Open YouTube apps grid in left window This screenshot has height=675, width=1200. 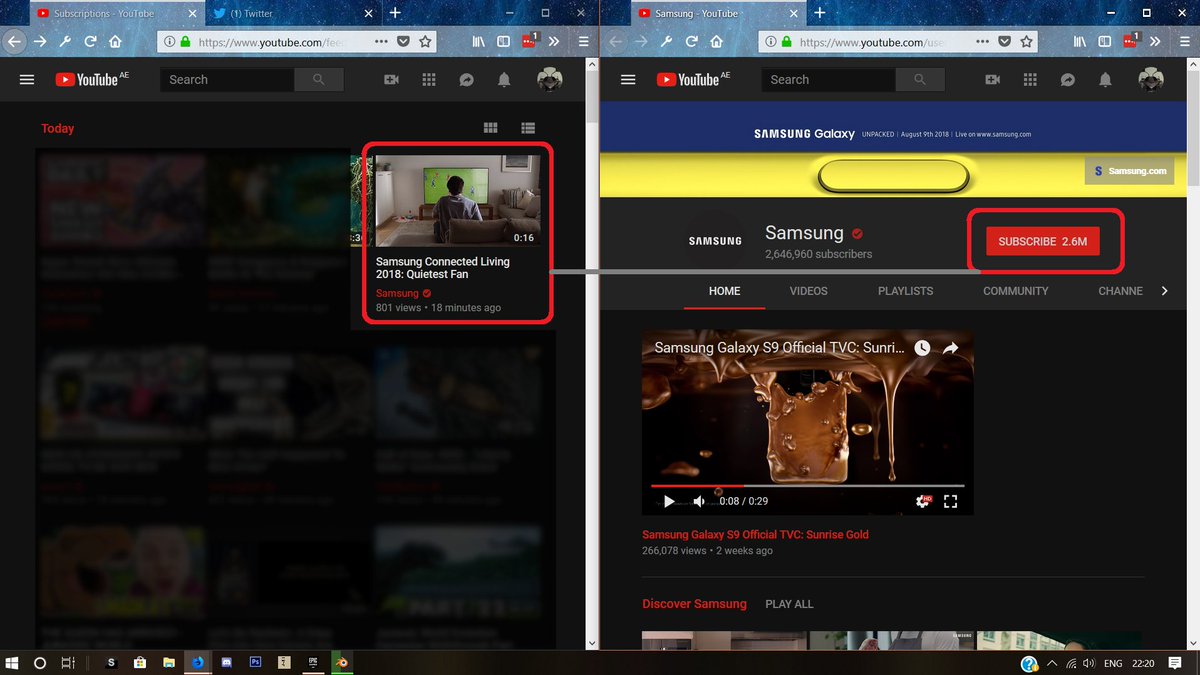pyautogui.click(x=429, y=80)
